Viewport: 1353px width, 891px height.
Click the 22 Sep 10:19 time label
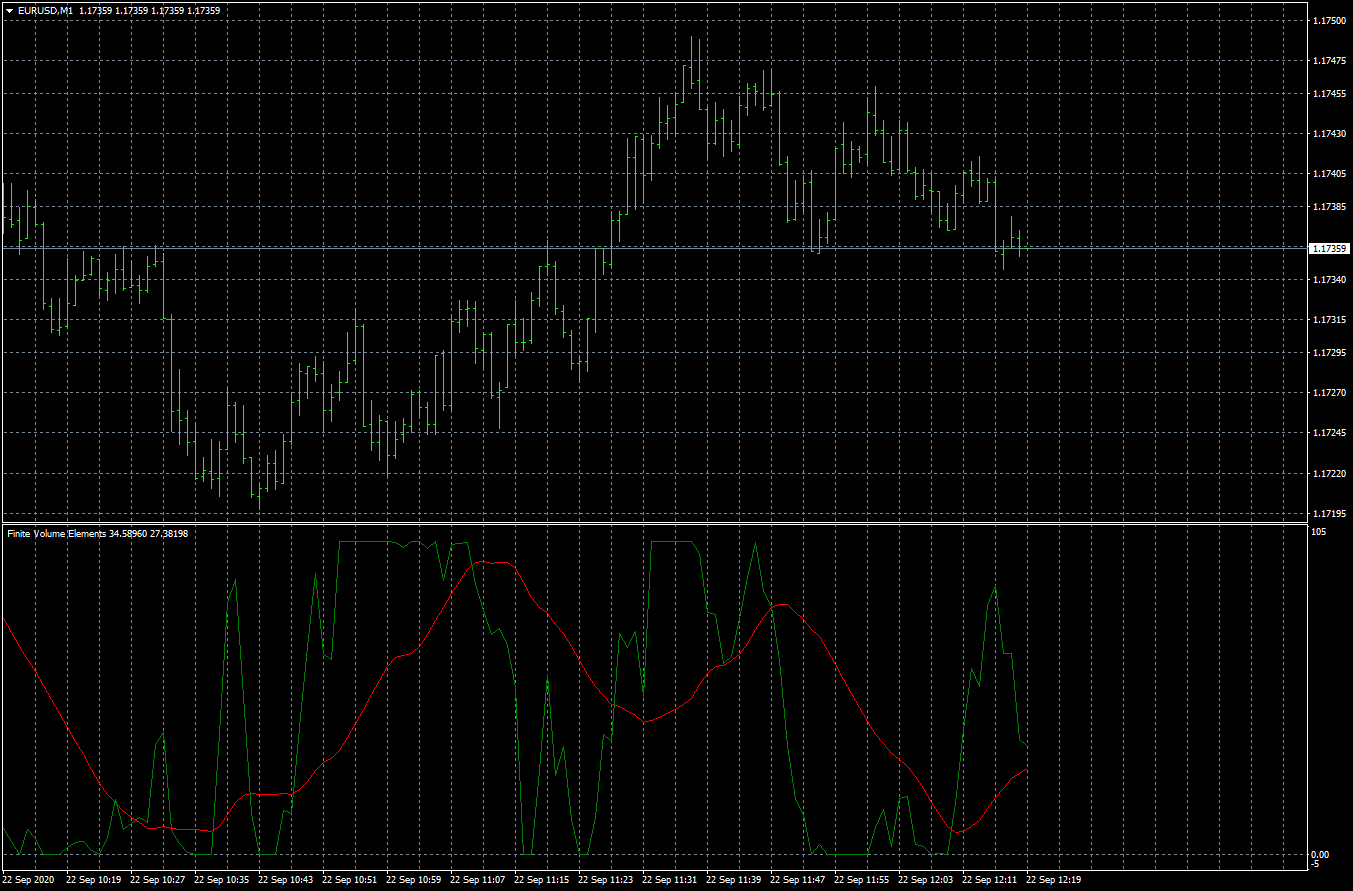94,880
